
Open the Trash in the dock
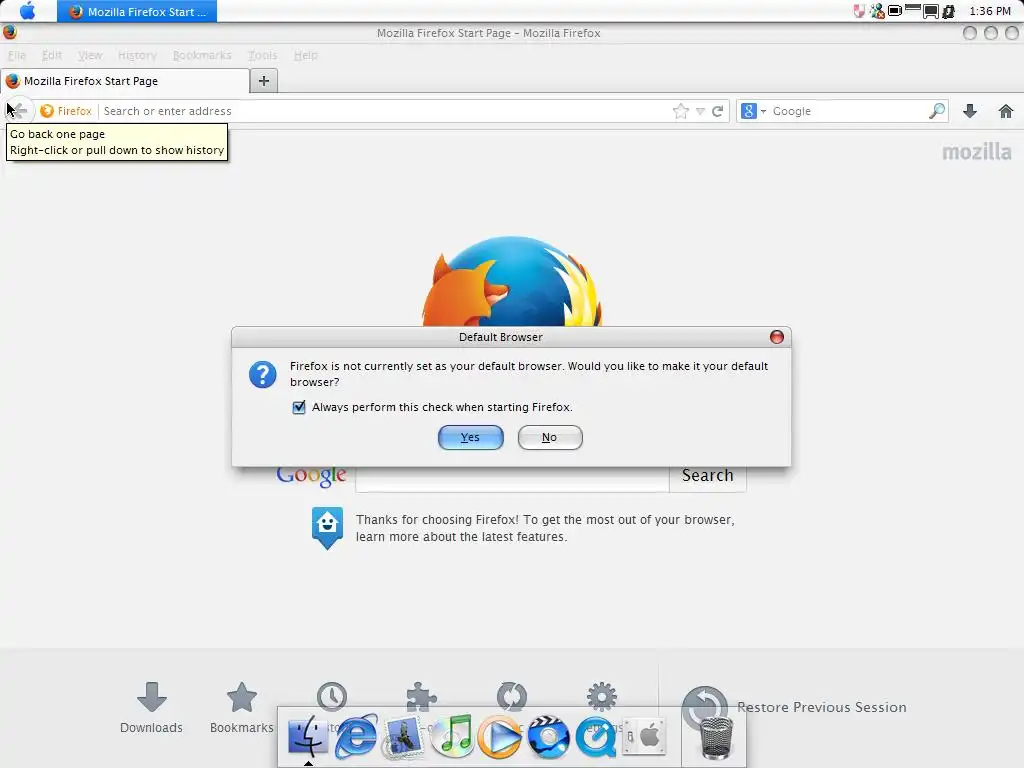(716, 738)
